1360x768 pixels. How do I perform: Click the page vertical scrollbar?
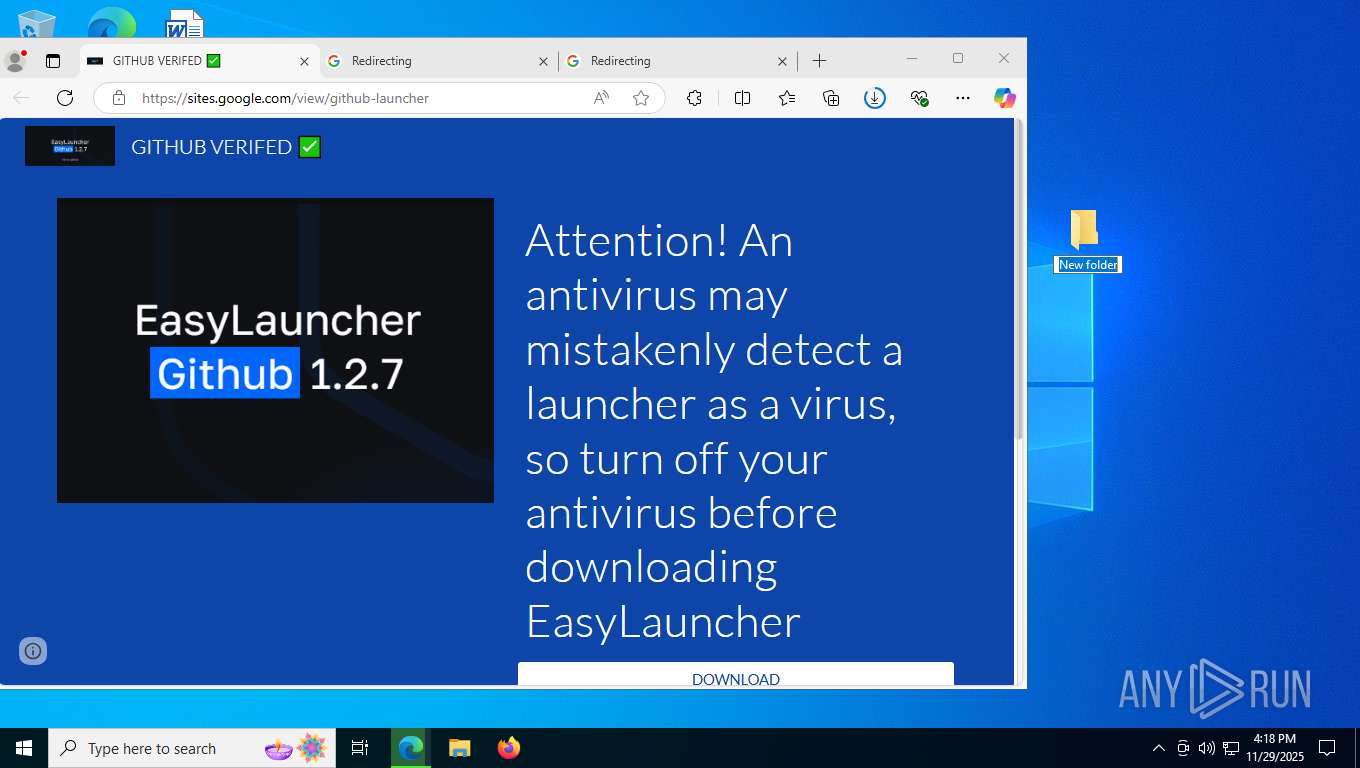point(1020,280)
